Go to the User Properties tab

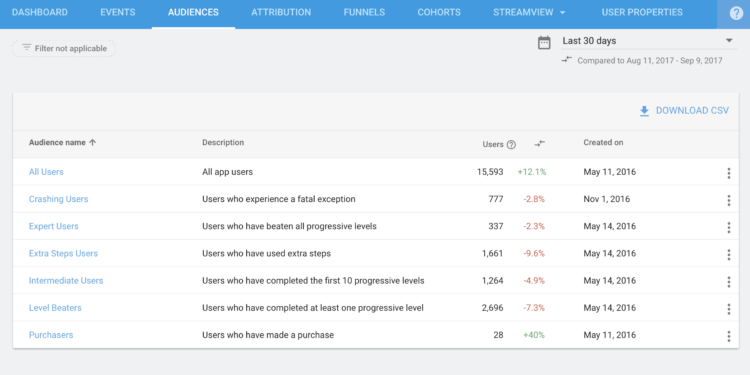point(642,13)
